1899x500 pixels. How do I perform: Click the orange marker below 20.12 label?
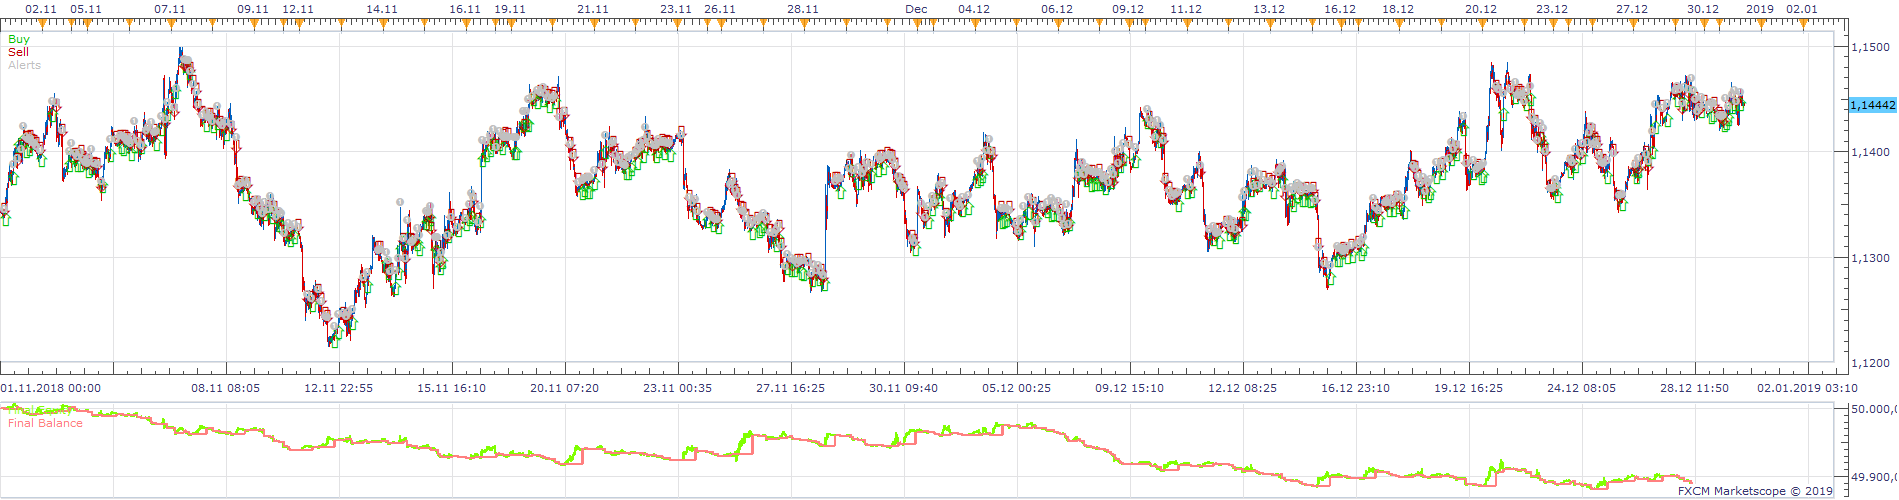click(x=1481, y=24)
